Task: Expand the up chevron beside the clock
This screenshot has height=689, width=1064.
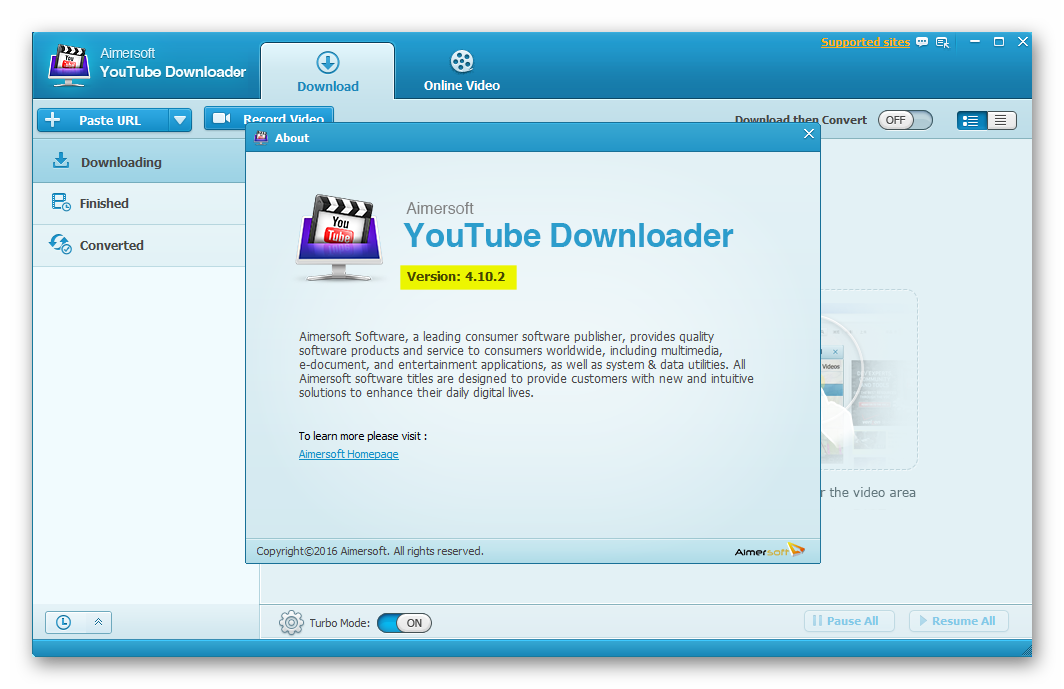Action: [x=98, y=622]
